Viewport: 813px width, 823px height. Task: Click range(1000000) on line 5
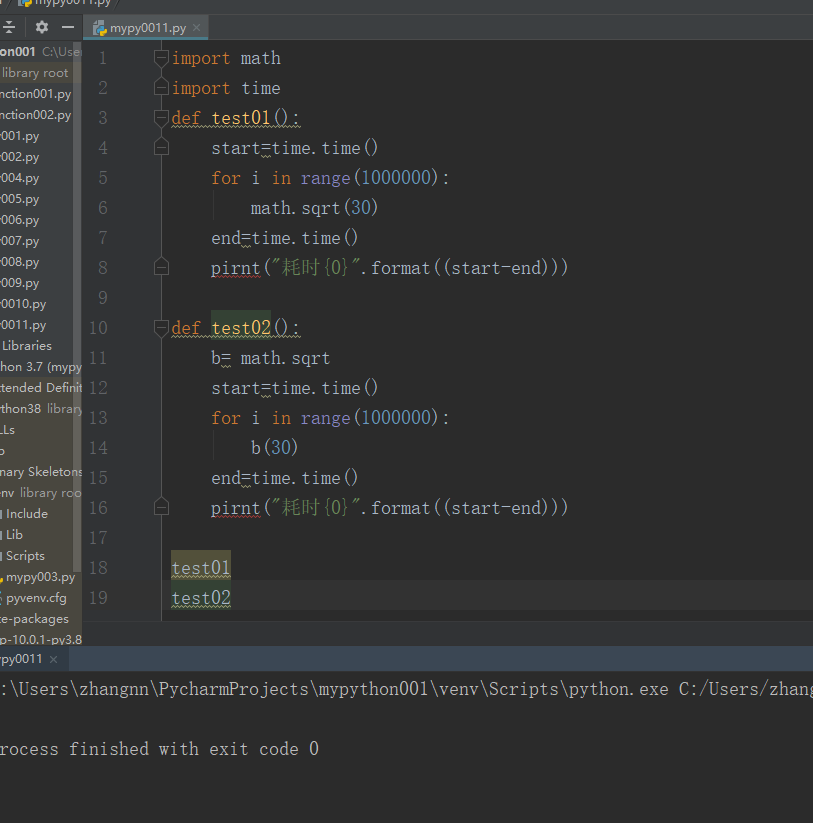click(x=369, y=178)
